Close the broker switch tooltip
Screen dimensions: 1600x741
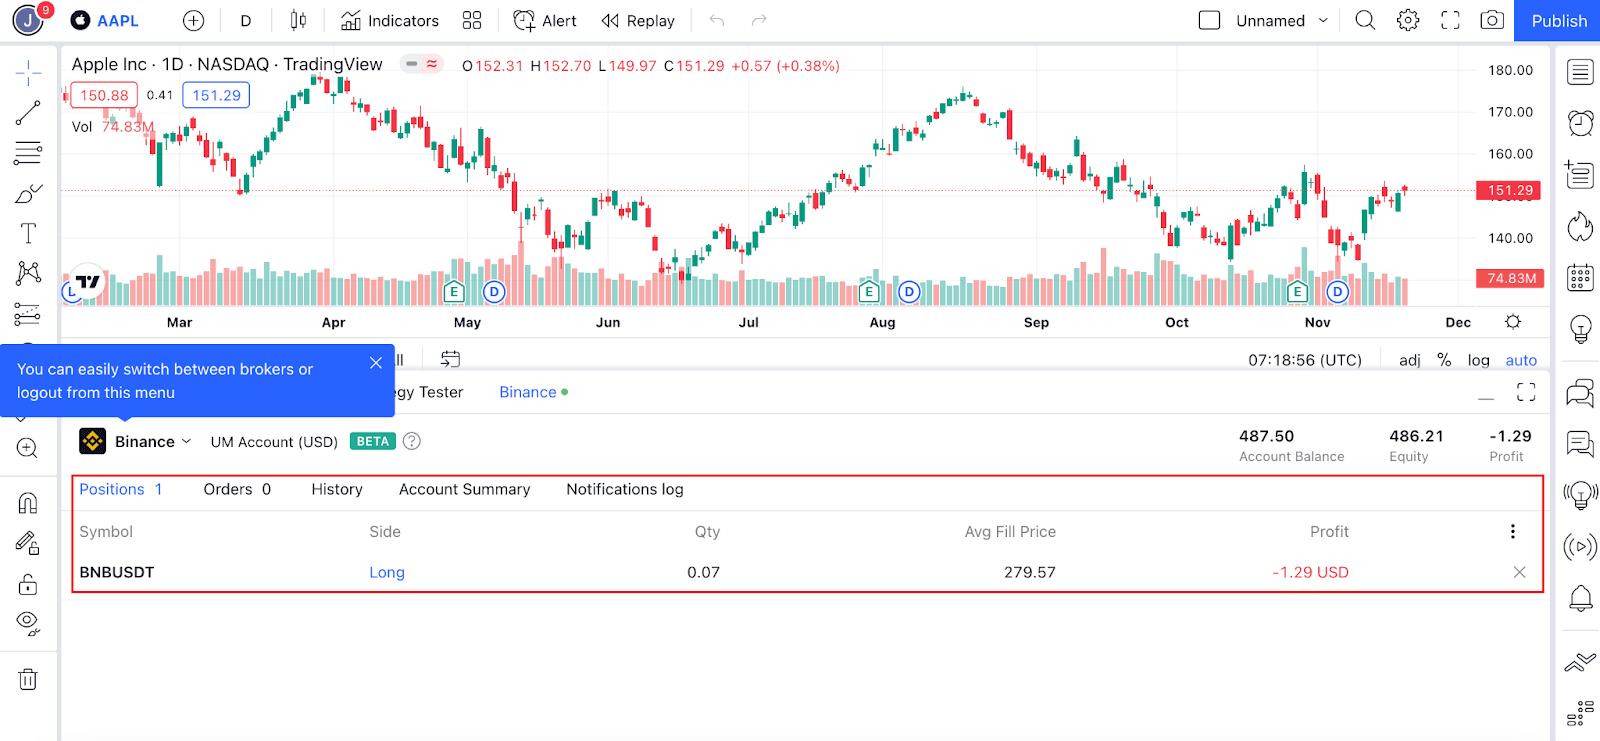376,363
